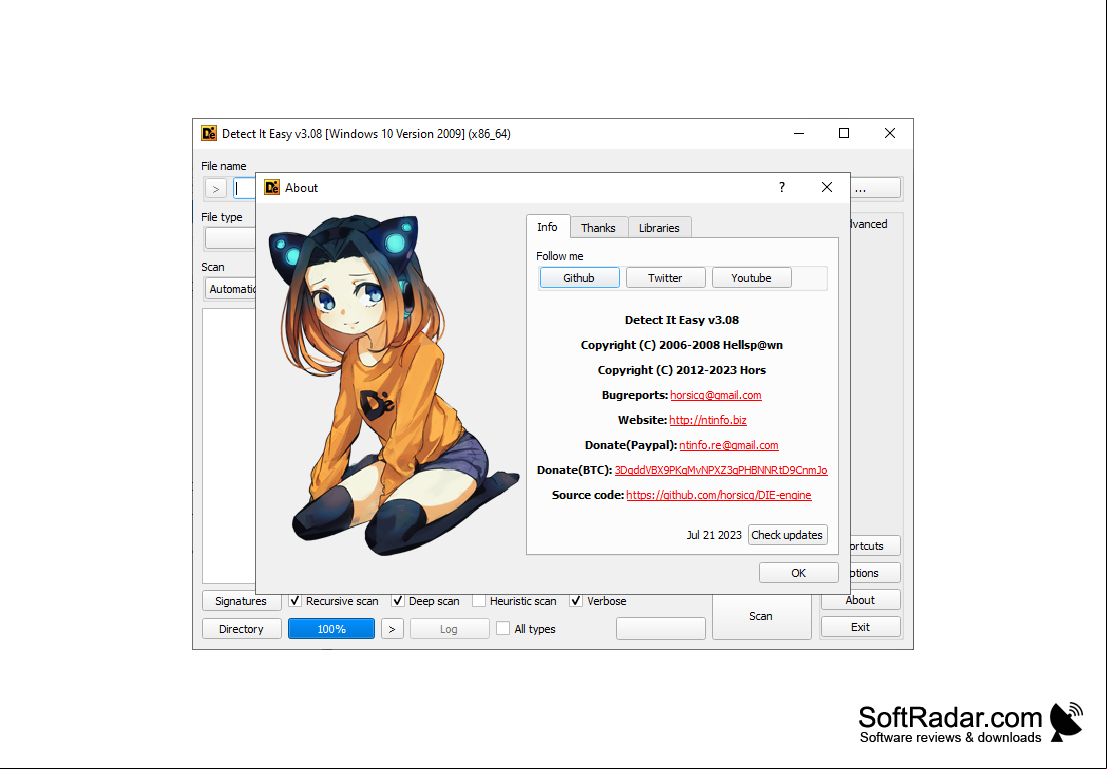
Task: Click the browse '...' button for File name
Action: click(875, 188)
